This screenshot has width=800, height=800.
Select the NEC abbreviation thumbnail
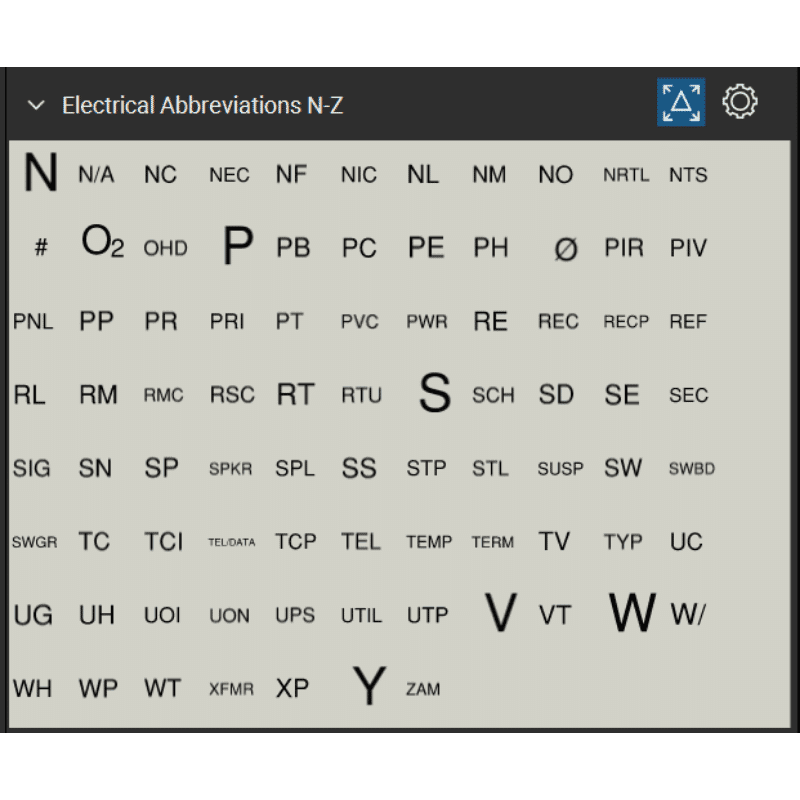[229, 176]
